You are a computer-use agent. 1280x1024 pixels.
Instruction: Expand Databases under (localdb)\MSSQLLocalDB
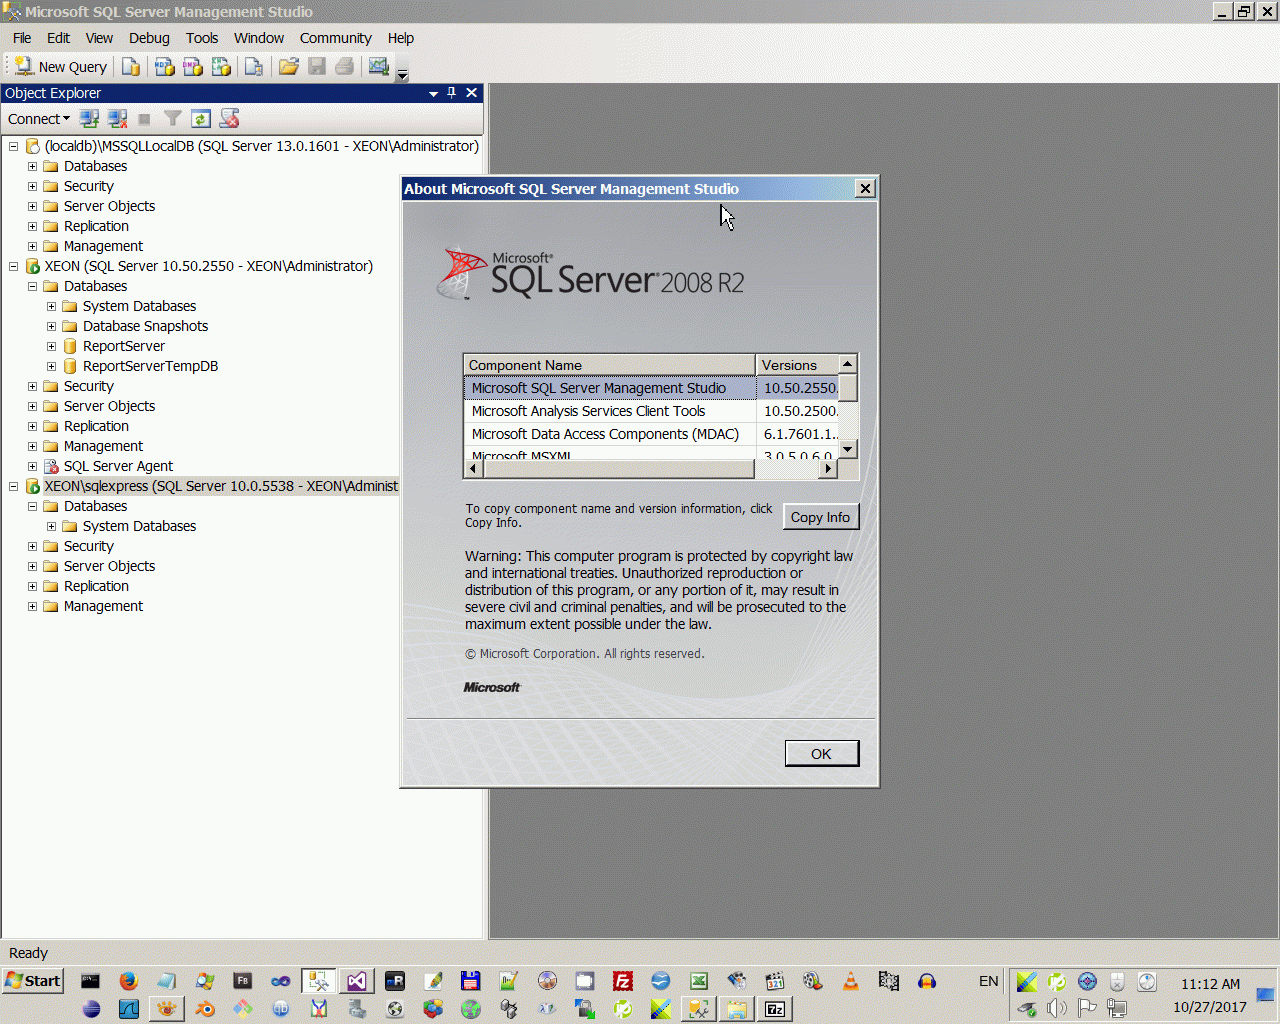[32, 166]
